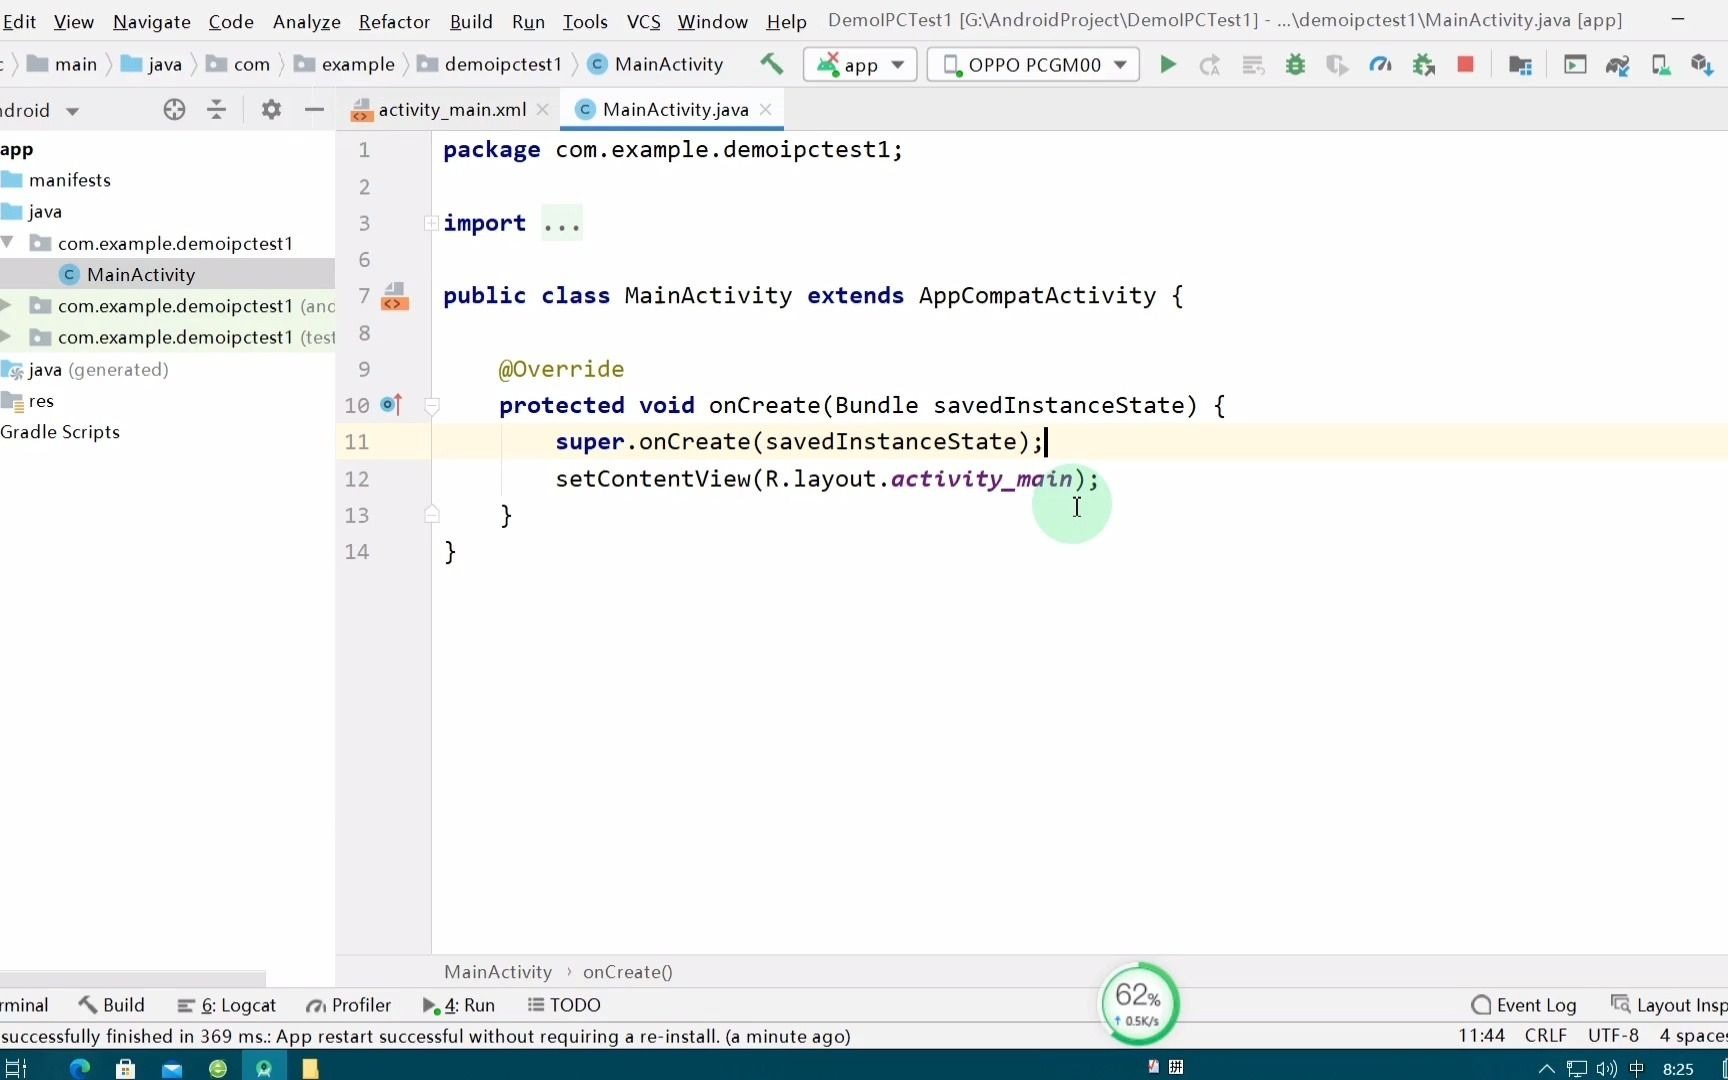Debug the app using the bug icon
This screenshot has width=1728, height=1080.
pyautogui.click(x=1295, y=64)
